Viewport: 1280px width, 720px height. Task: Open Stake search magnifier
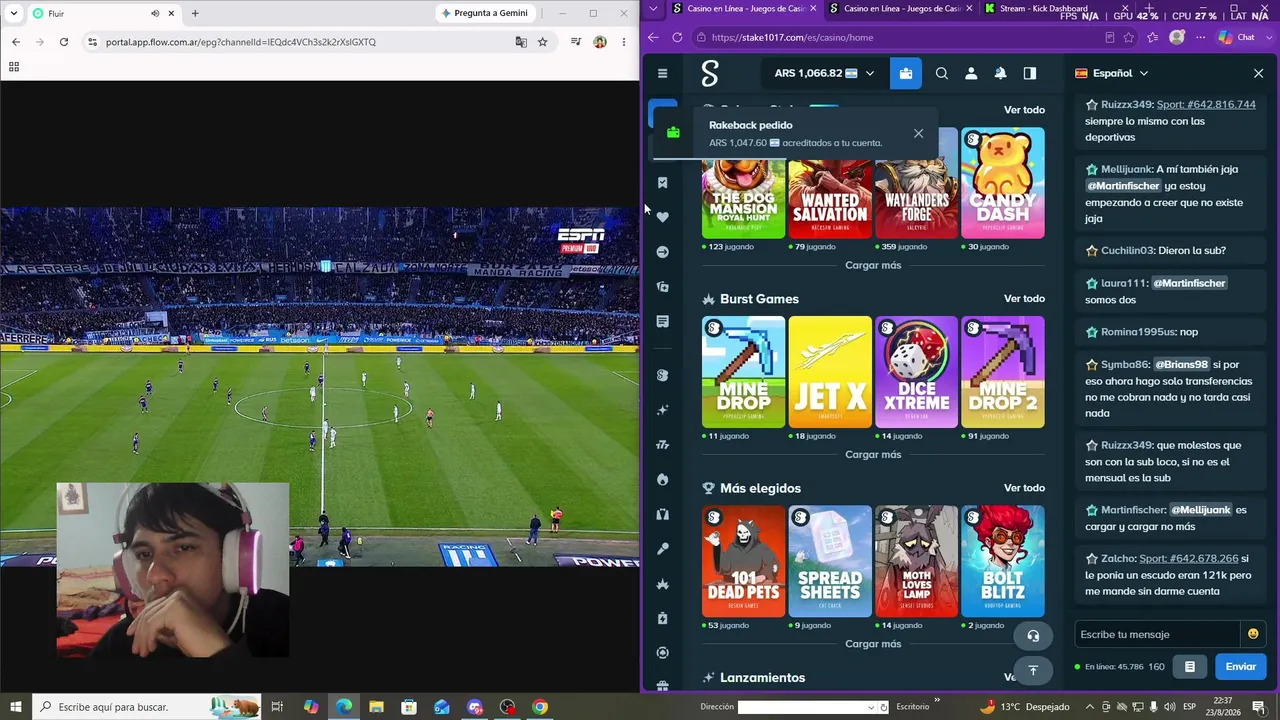pos(942,73)
